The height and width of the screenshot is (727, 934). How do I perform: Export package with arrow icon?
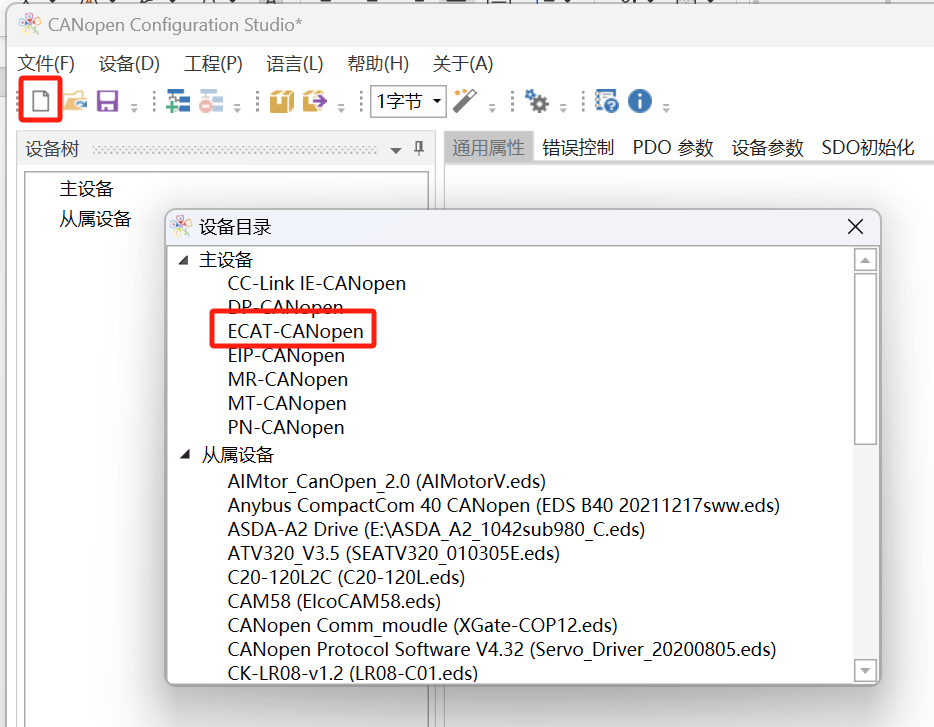(315, 101)
